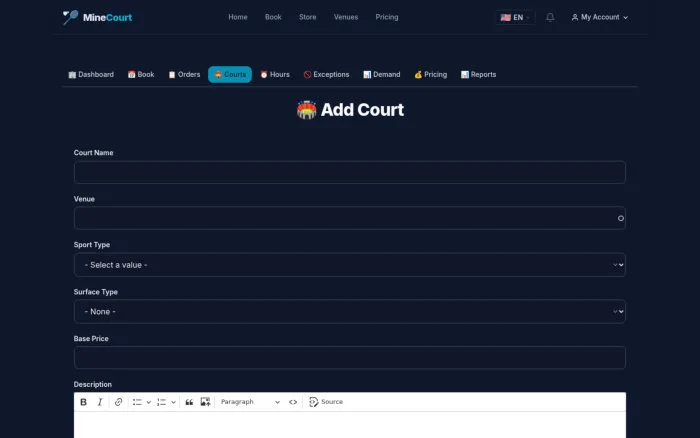700x438 pixels.
Task: Switch to the Orders tab
Action: coord(184,75)
